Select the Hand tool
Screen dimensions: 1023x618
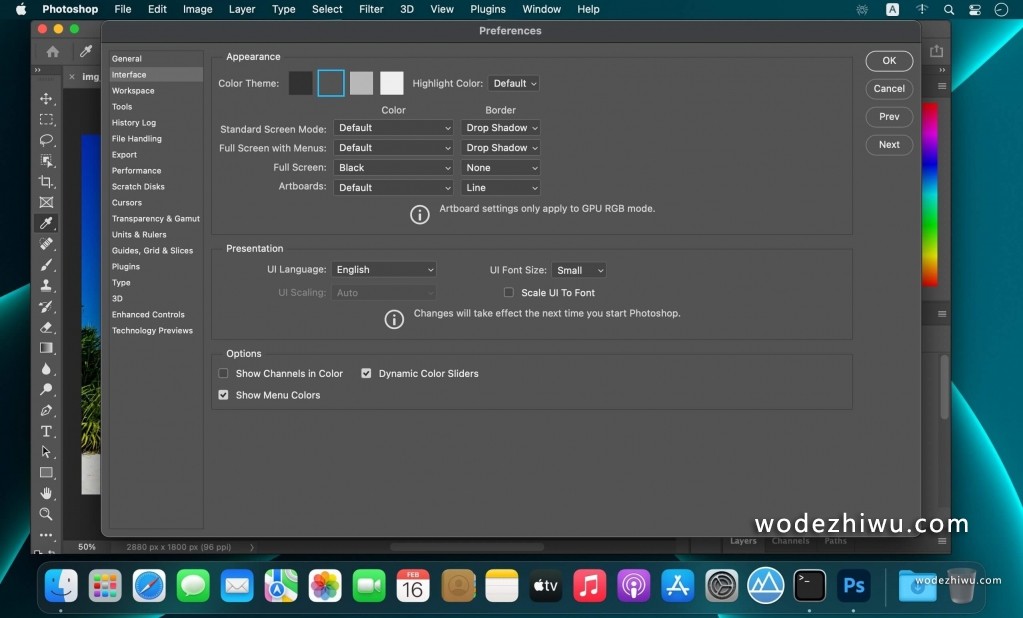46,493
